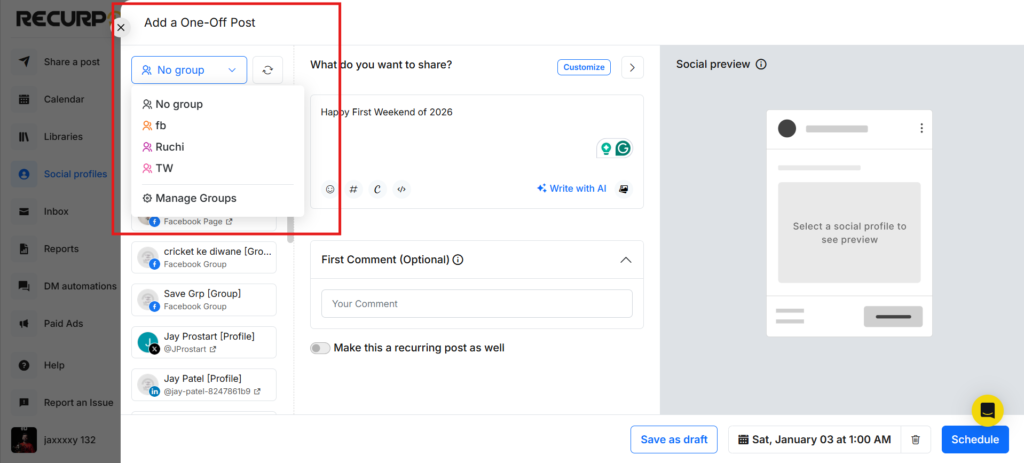Click Save as draft

coord(674,439)
